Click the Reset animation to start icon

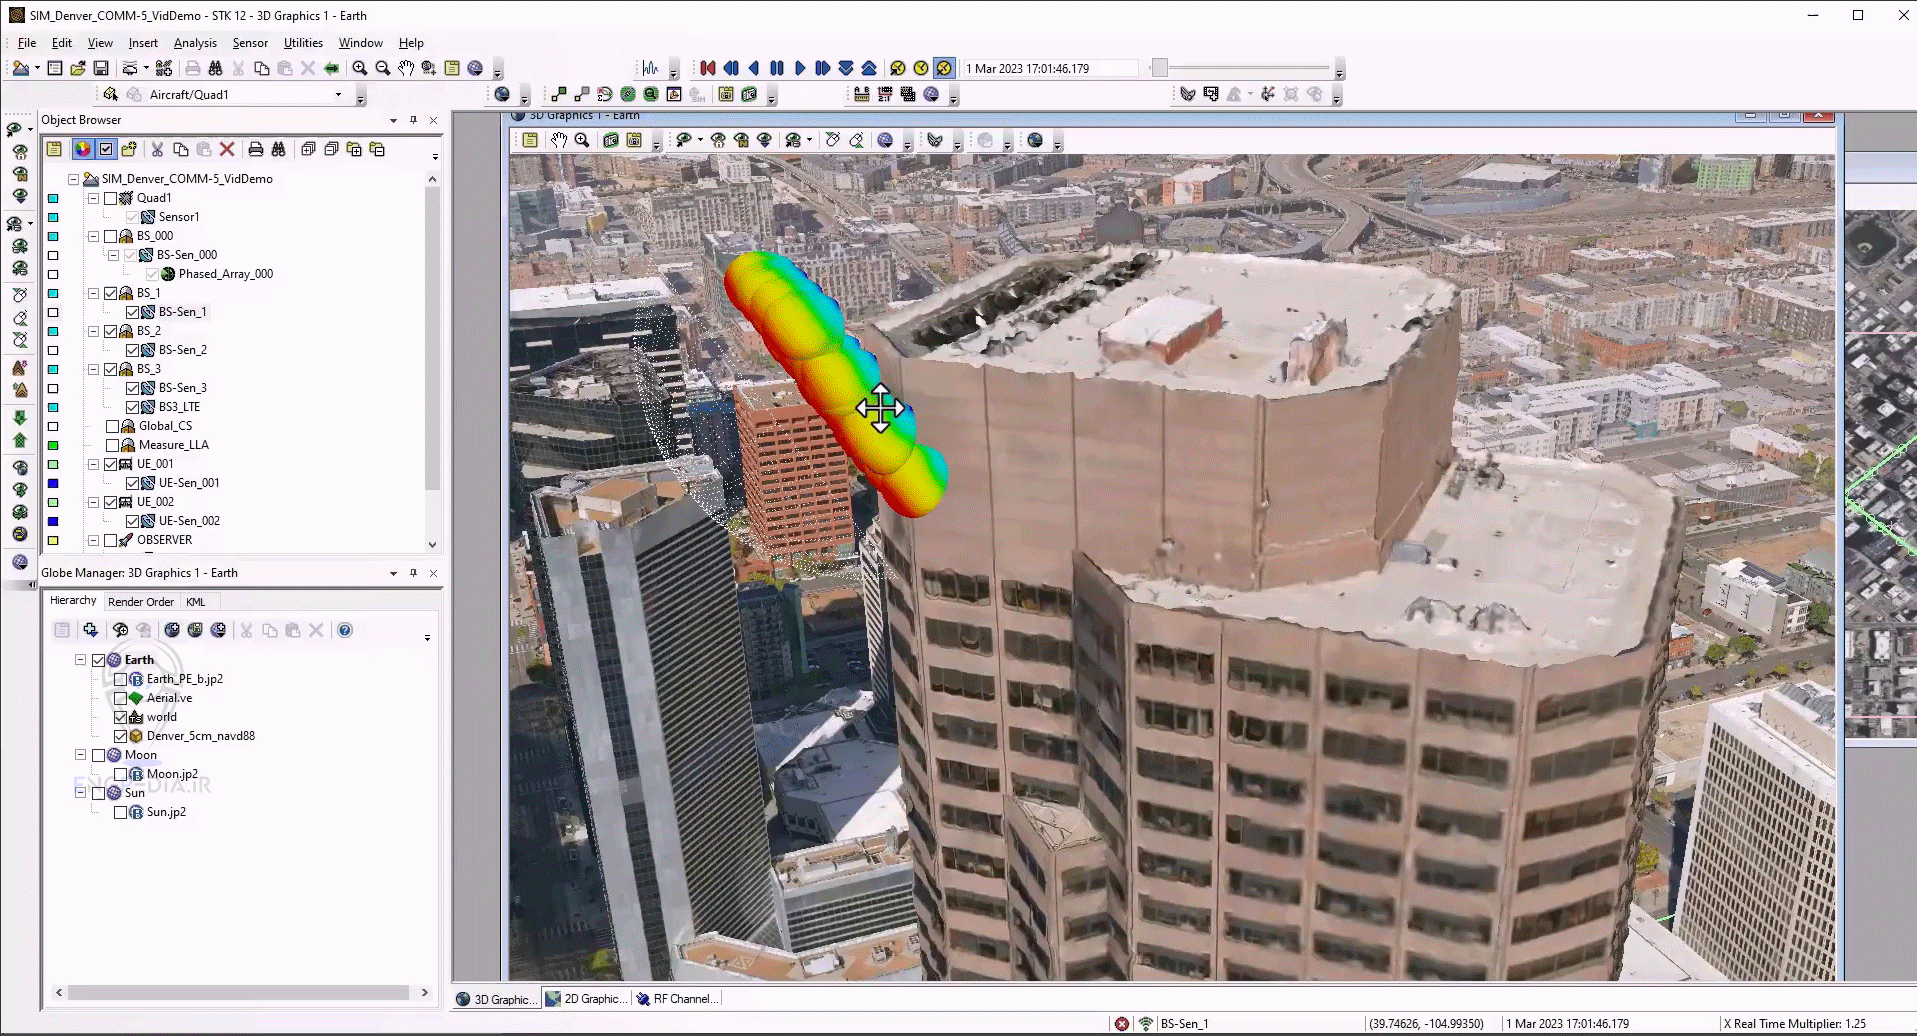707,68
